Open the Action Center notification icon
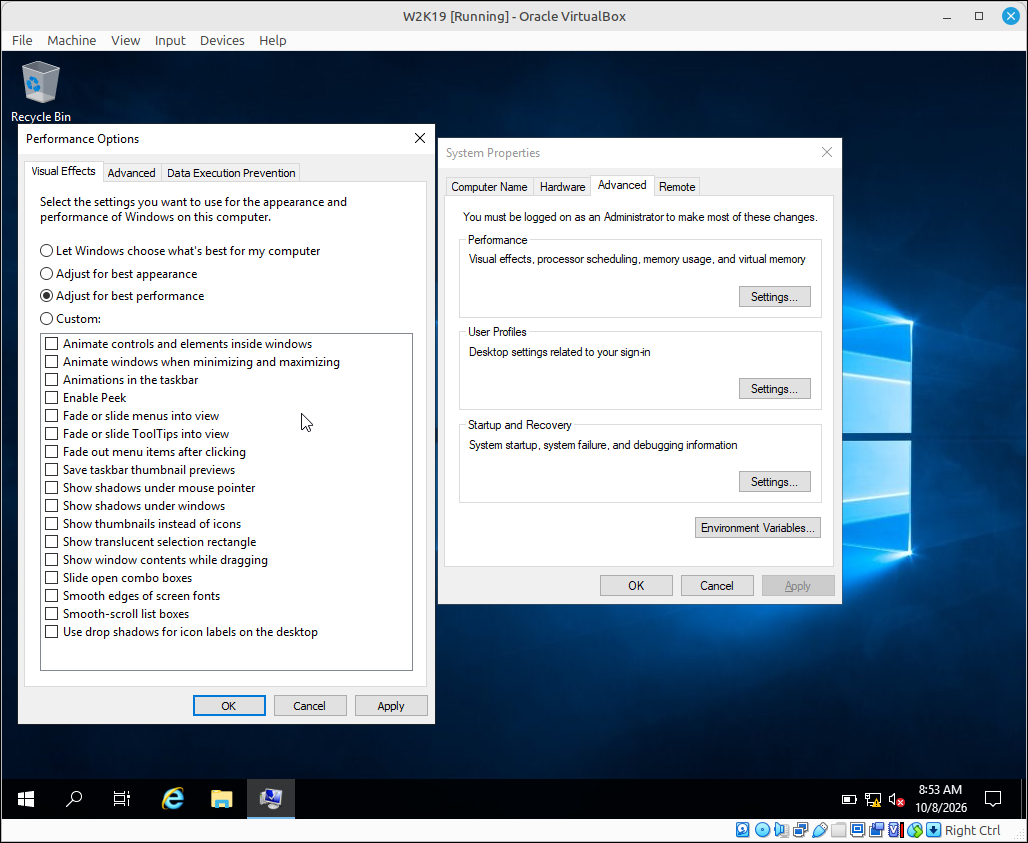 click(993, 798)
